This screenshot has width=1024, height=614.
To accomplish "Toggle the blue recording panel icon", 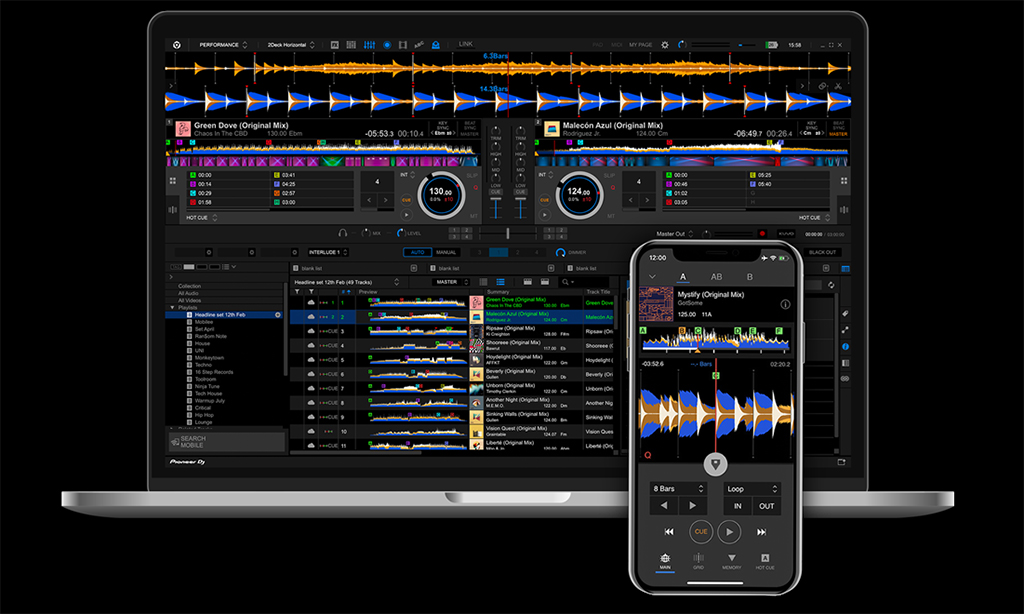I will click(387, 45).
